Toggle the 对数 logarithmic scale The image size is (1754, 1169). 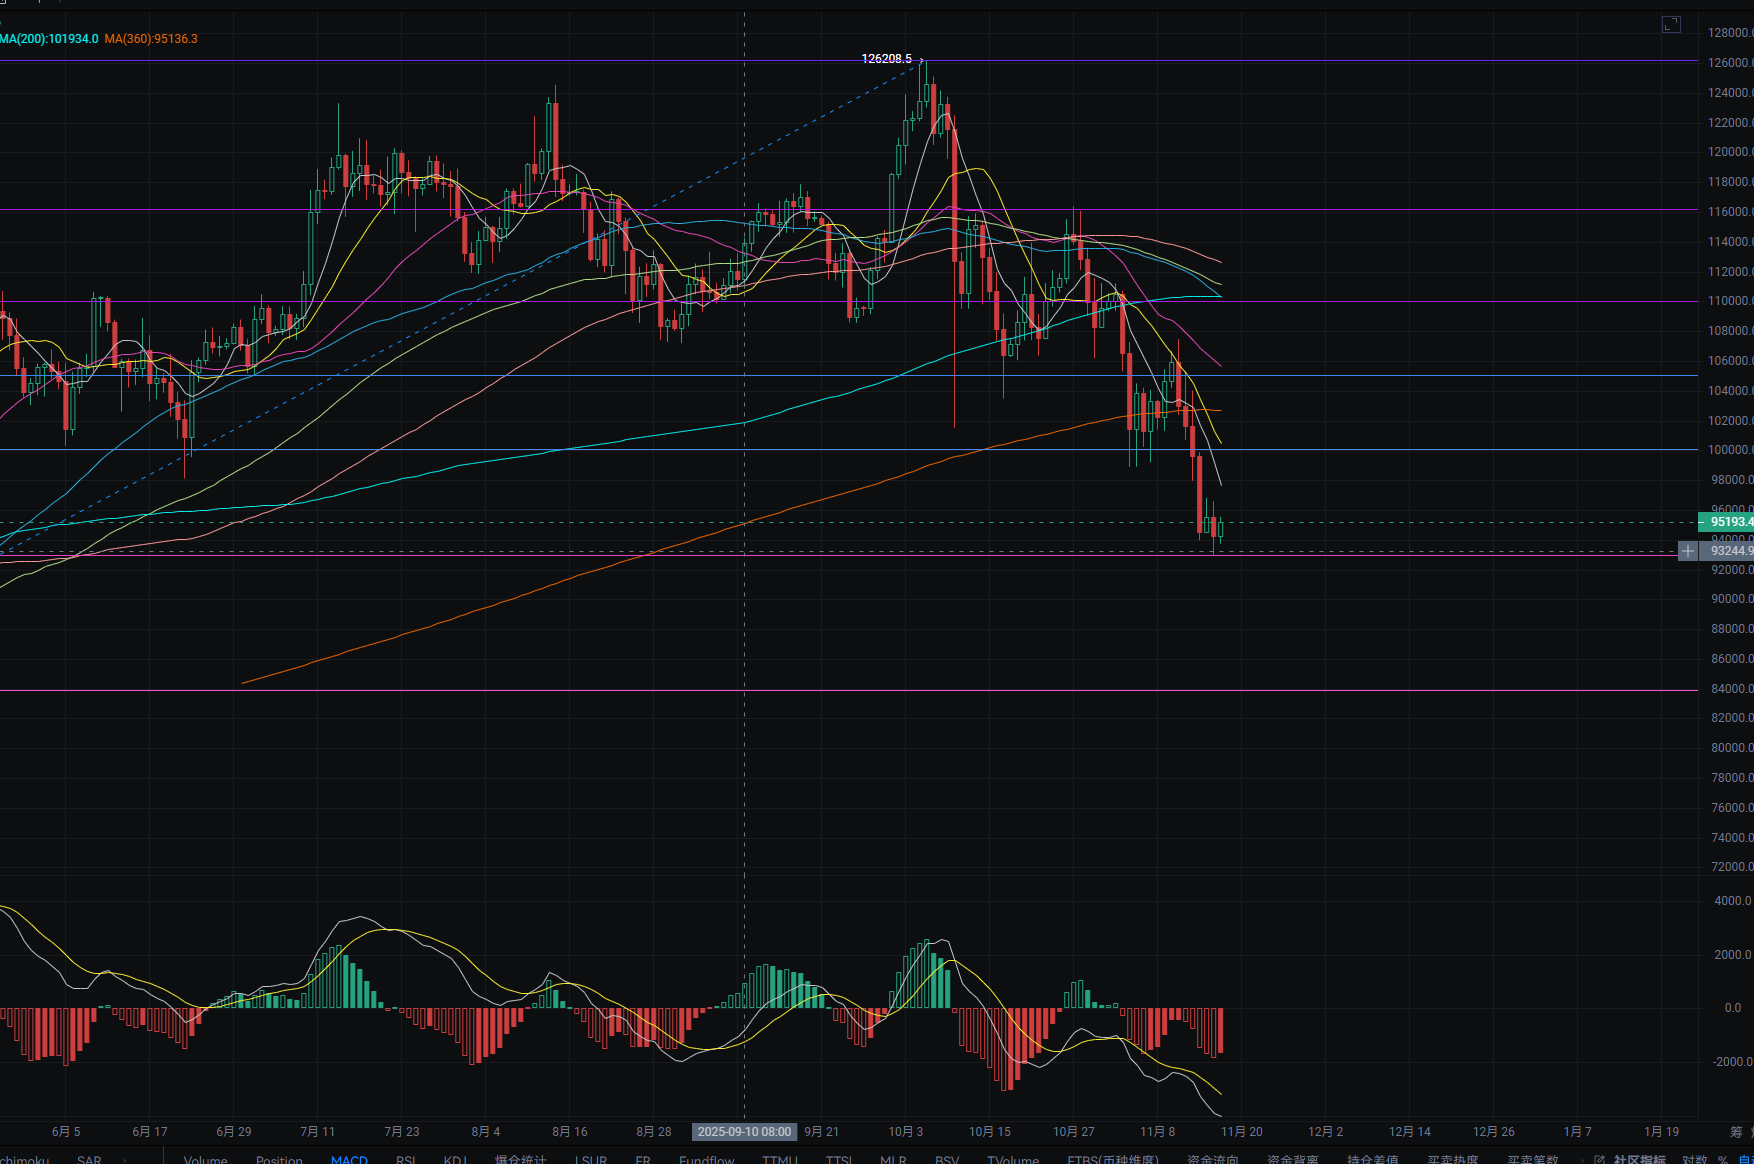1695,1161
